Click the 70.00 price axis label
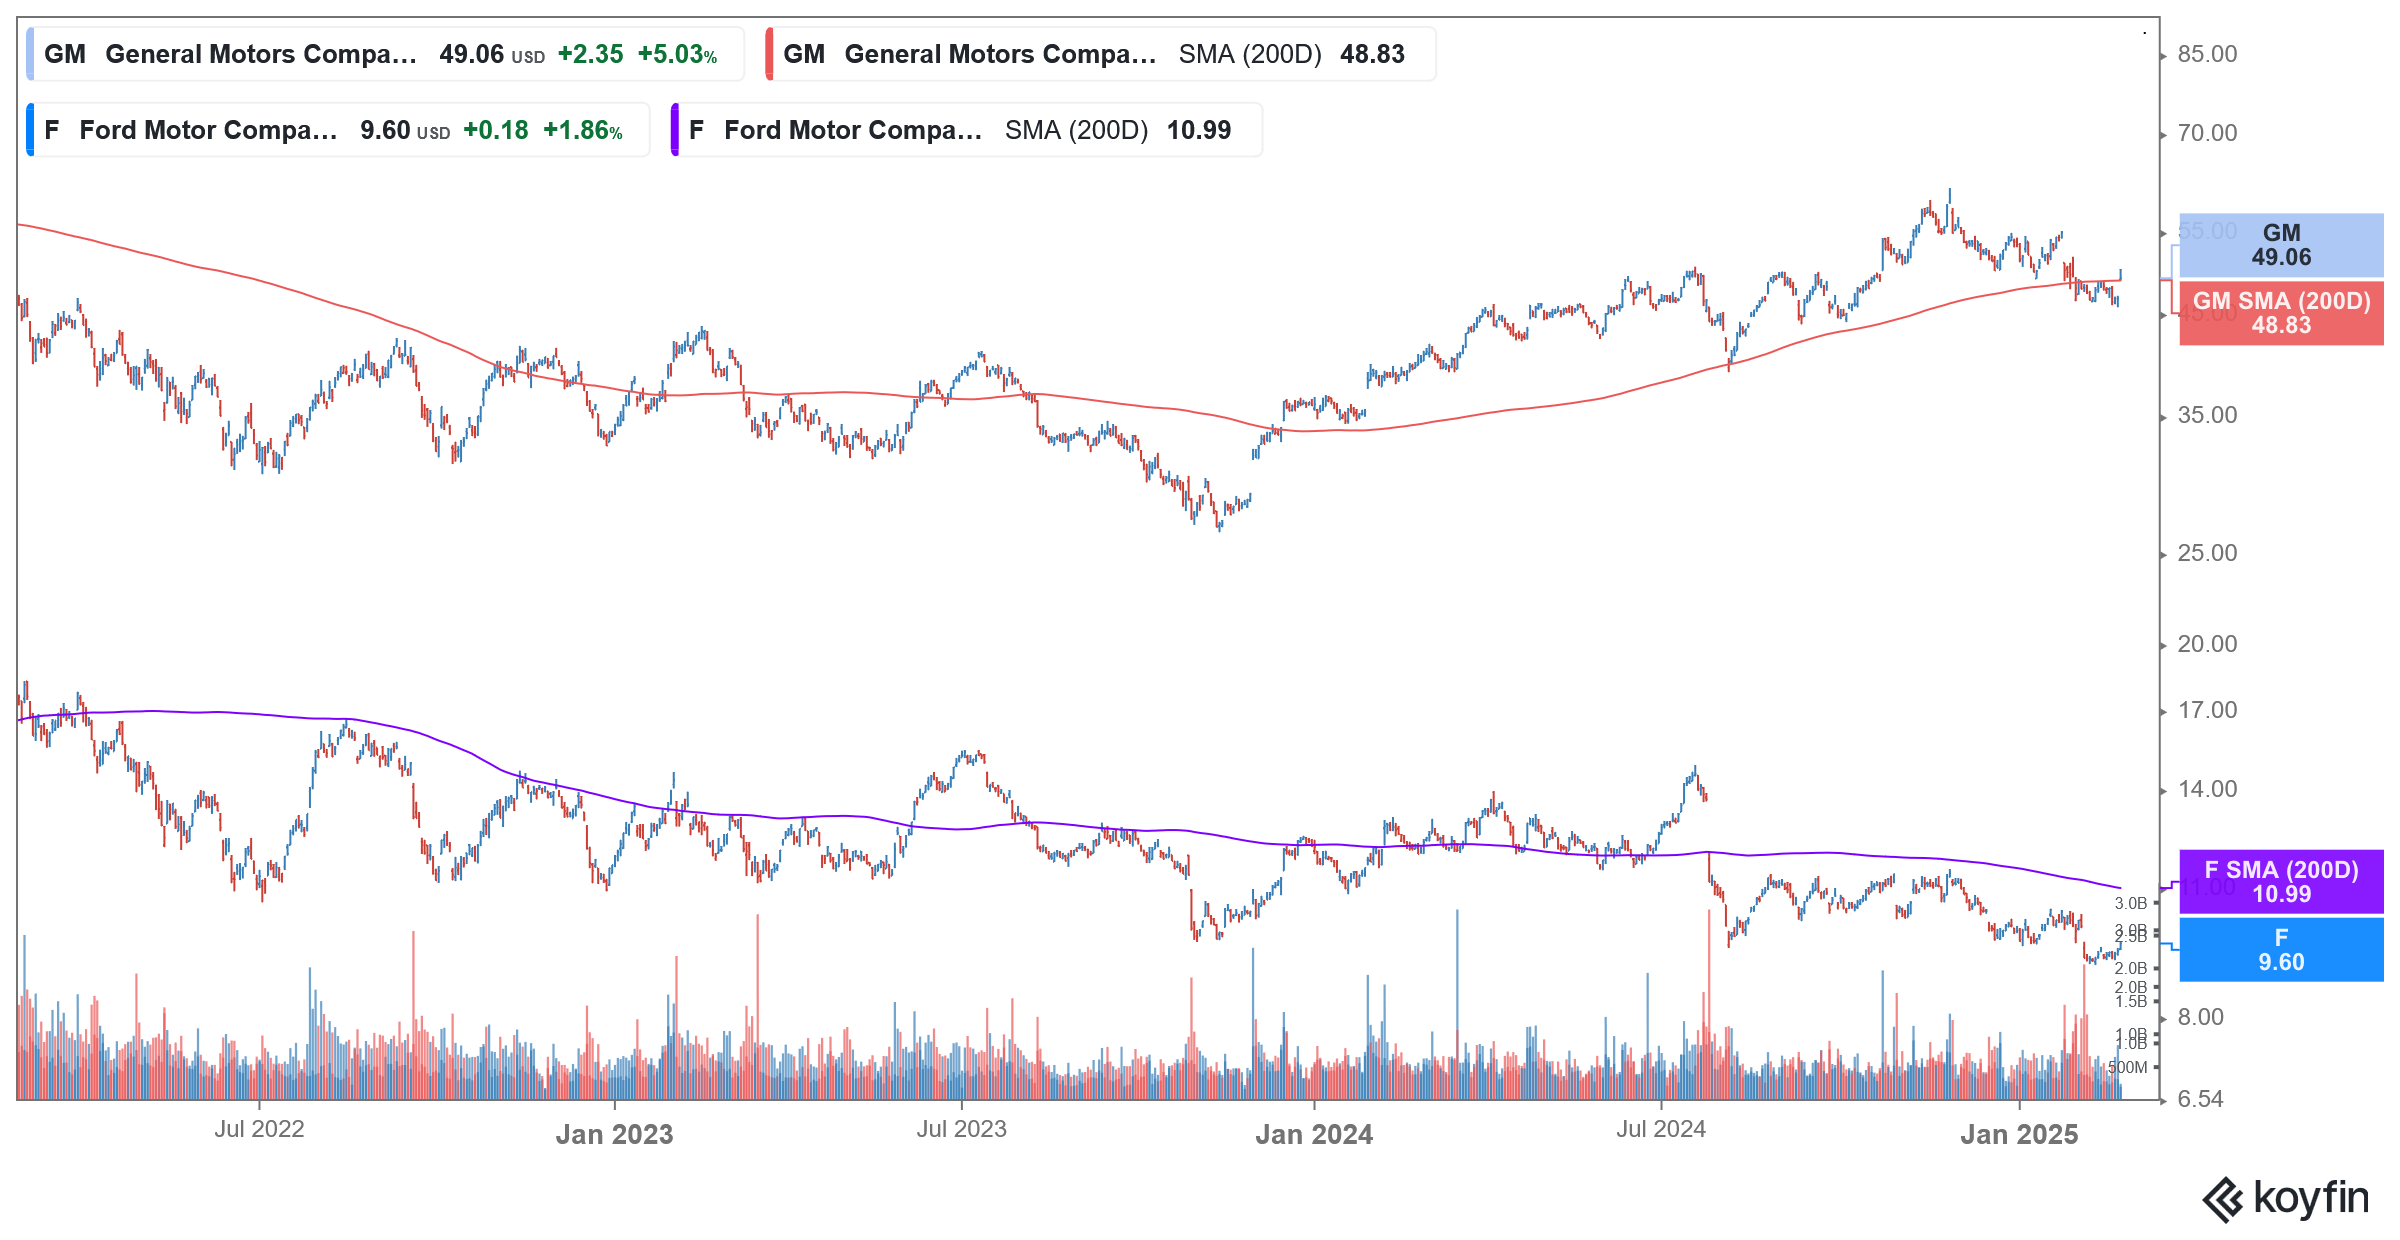Screen dimensions: 2400x1240 [x=2207, y=133]
